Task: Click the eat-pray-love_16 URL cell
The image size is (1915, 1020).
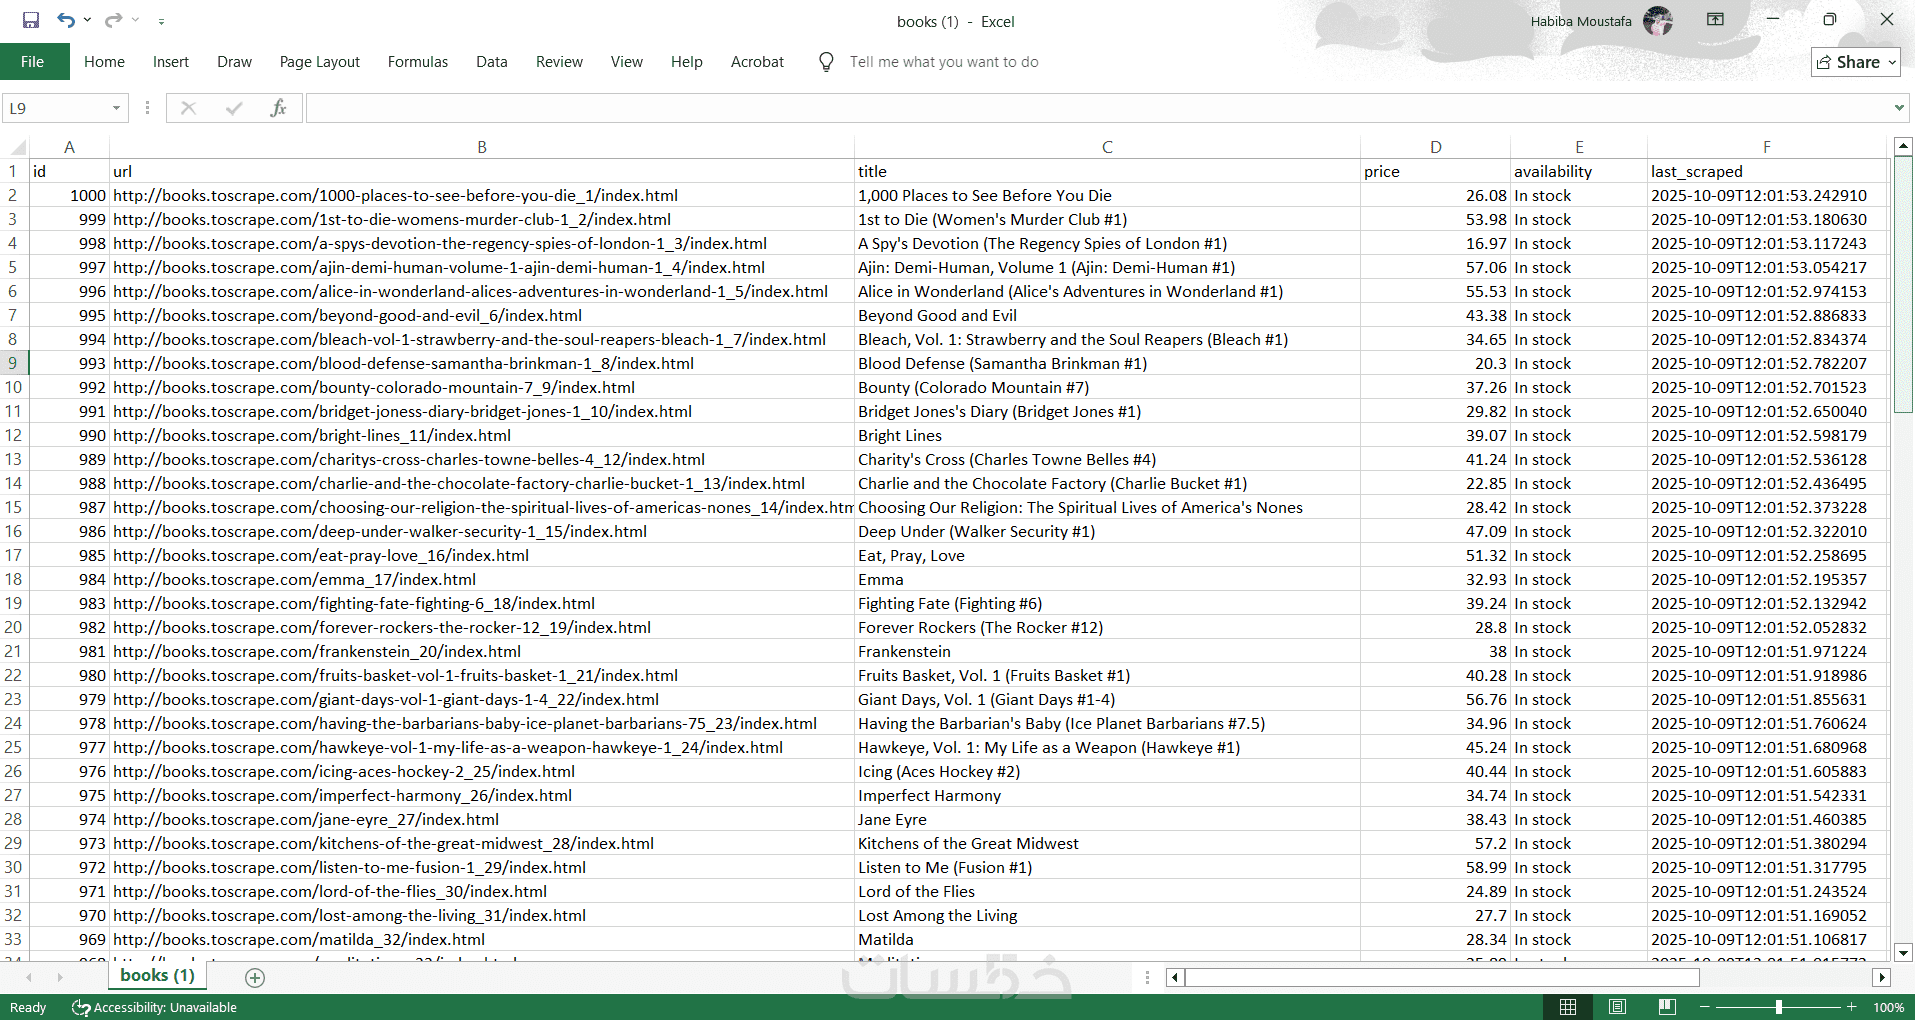Action: point(482,555)
